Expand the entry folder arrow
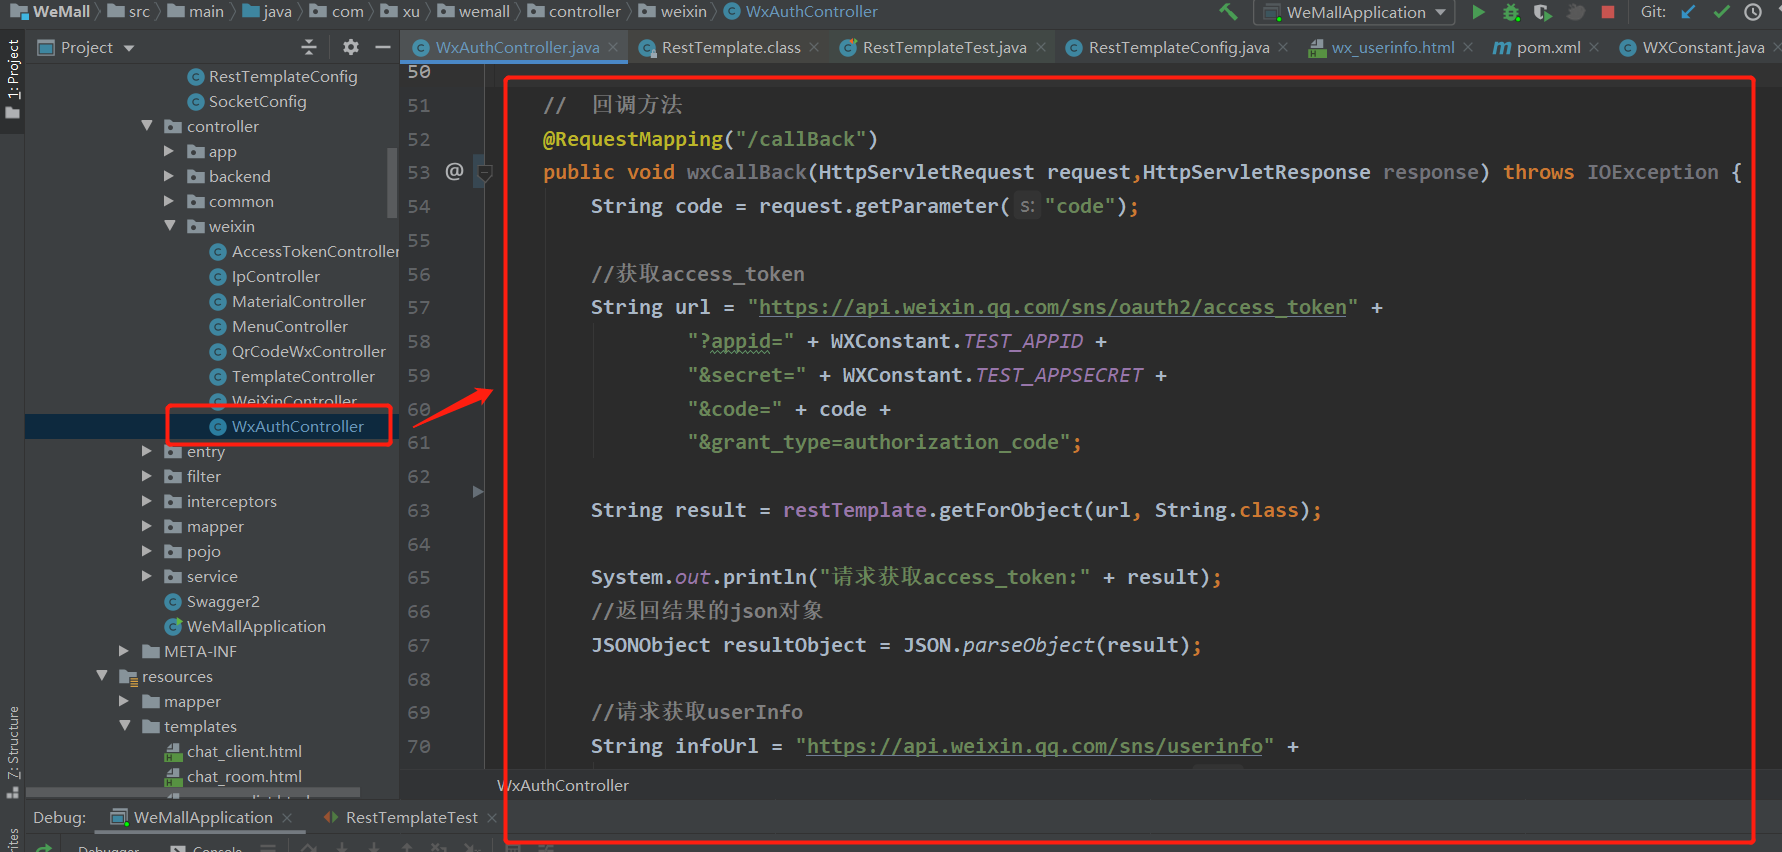1782x852 pixels. pyautogui.click(x=147, y=451)
